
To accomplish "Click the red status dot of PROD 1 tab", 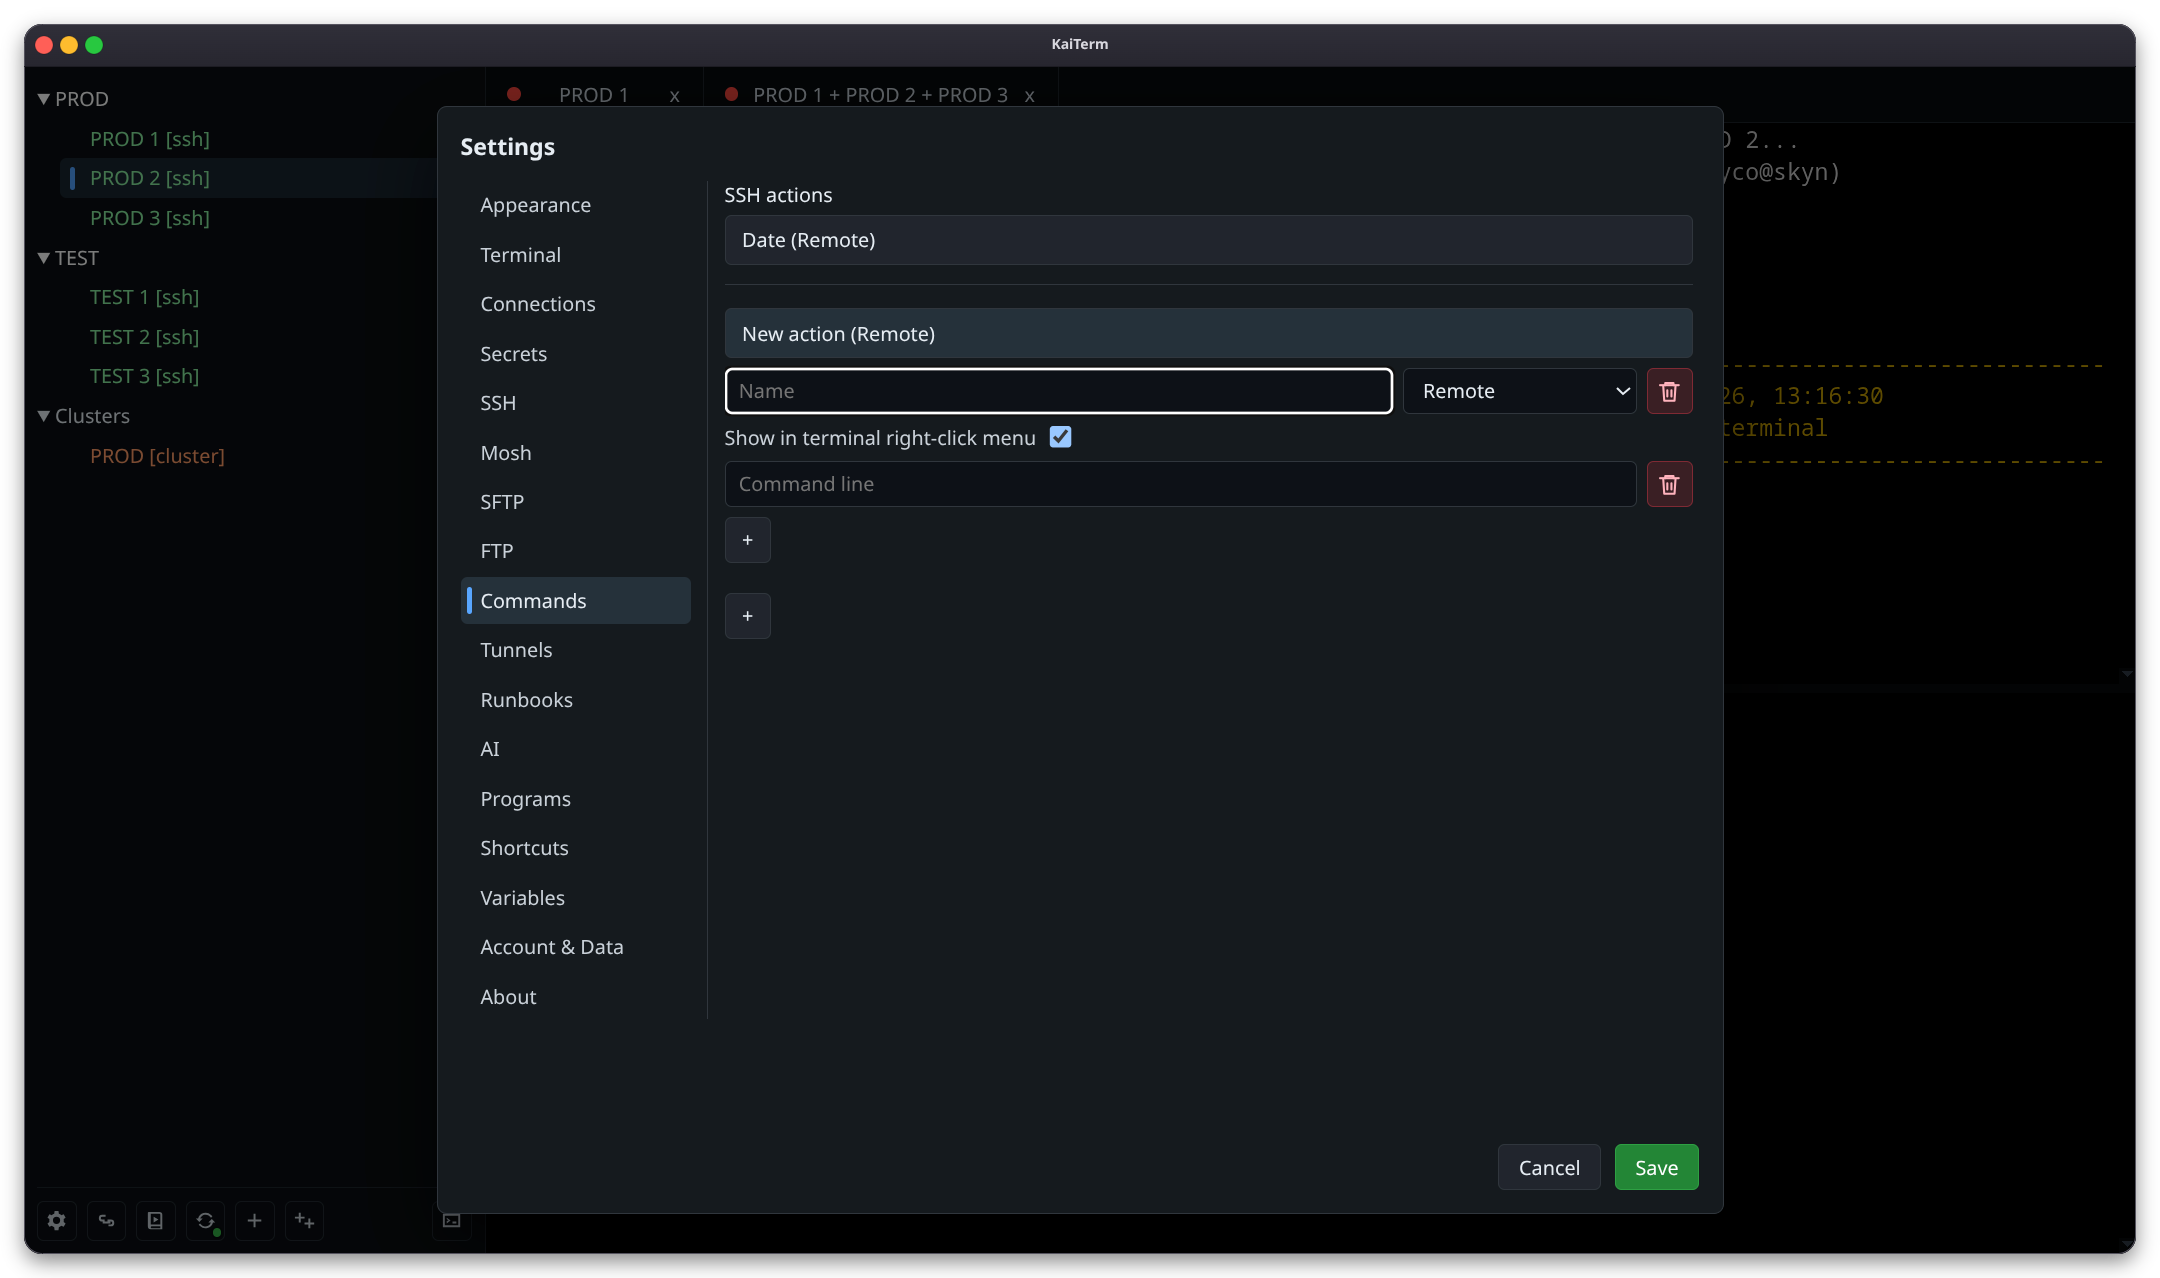I will (514, 94).
